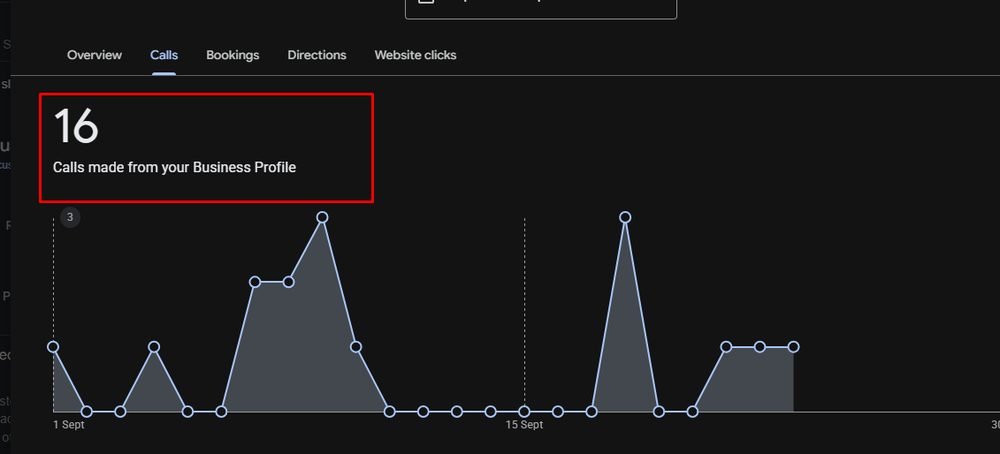Image resolution: width=1000 pixels, height=454 pixels.
Task: Select the last data point of the chart
Action: pos(793,347)
